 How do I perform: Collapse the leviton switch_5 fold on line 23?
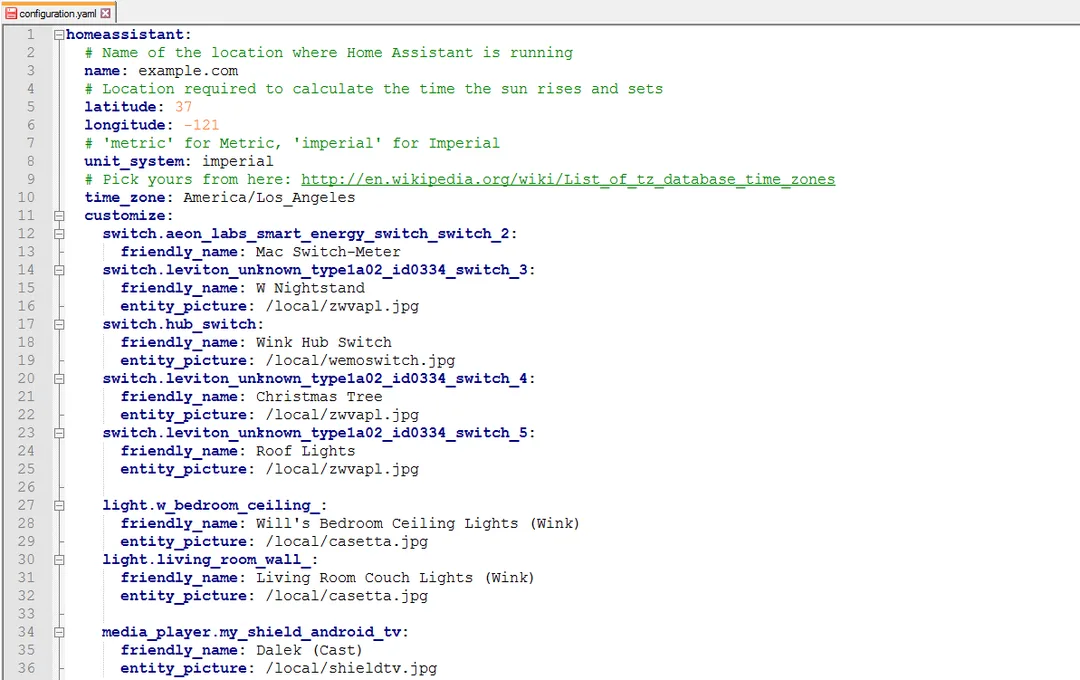(x=59, y=433)
